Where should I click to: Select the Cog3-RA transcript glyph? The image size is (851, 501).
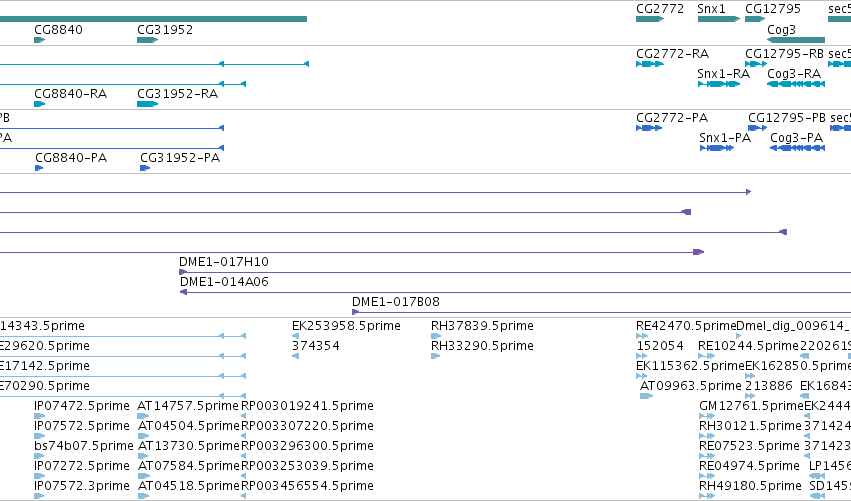(x=796, y=84)
